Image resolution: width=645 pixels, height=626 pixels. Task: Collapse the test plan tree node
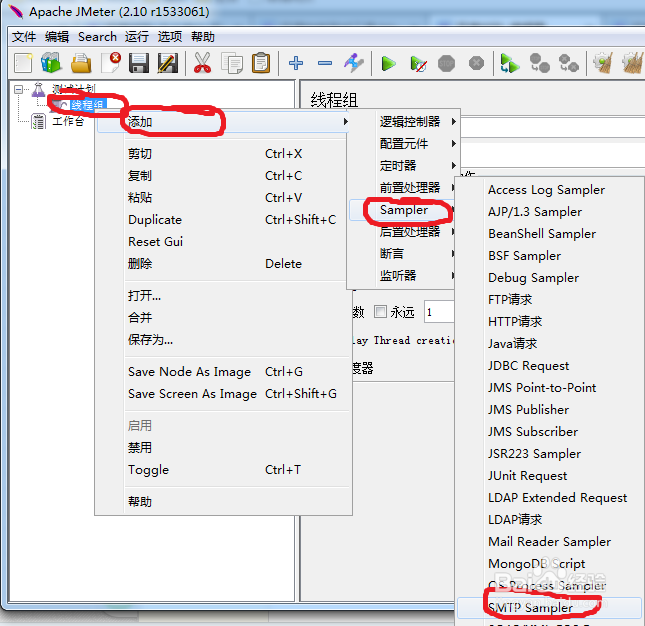pos(19,89)
